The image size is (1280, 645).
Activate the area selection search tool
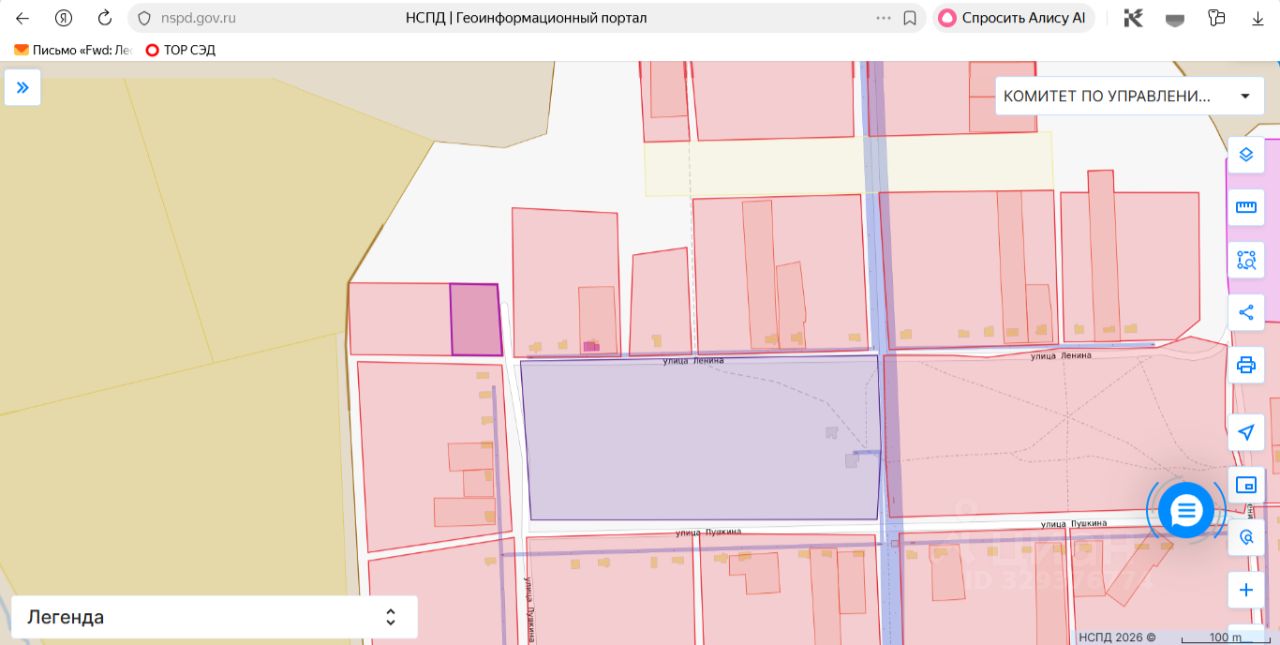tap(1246, 260)
